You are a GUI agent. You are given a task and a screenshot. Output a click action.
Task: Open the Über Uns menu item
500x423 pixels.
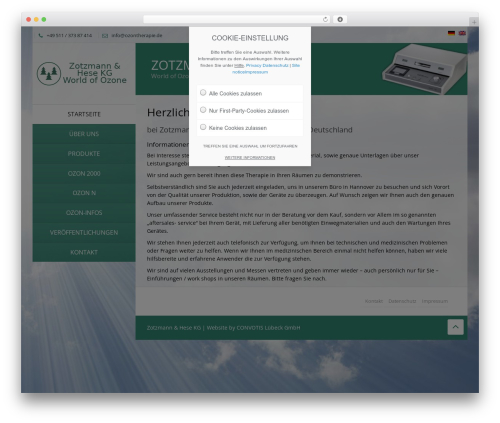(84, 134)
